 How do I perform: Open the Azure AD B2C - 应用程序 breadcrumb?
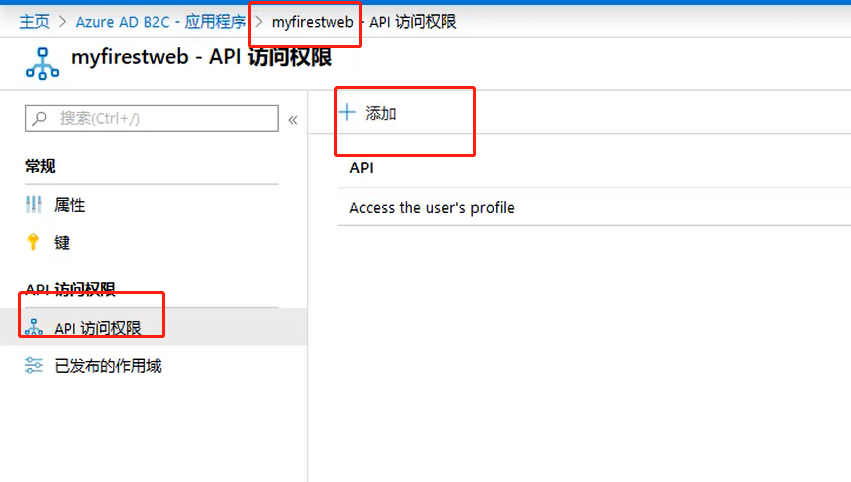point(161,22)
